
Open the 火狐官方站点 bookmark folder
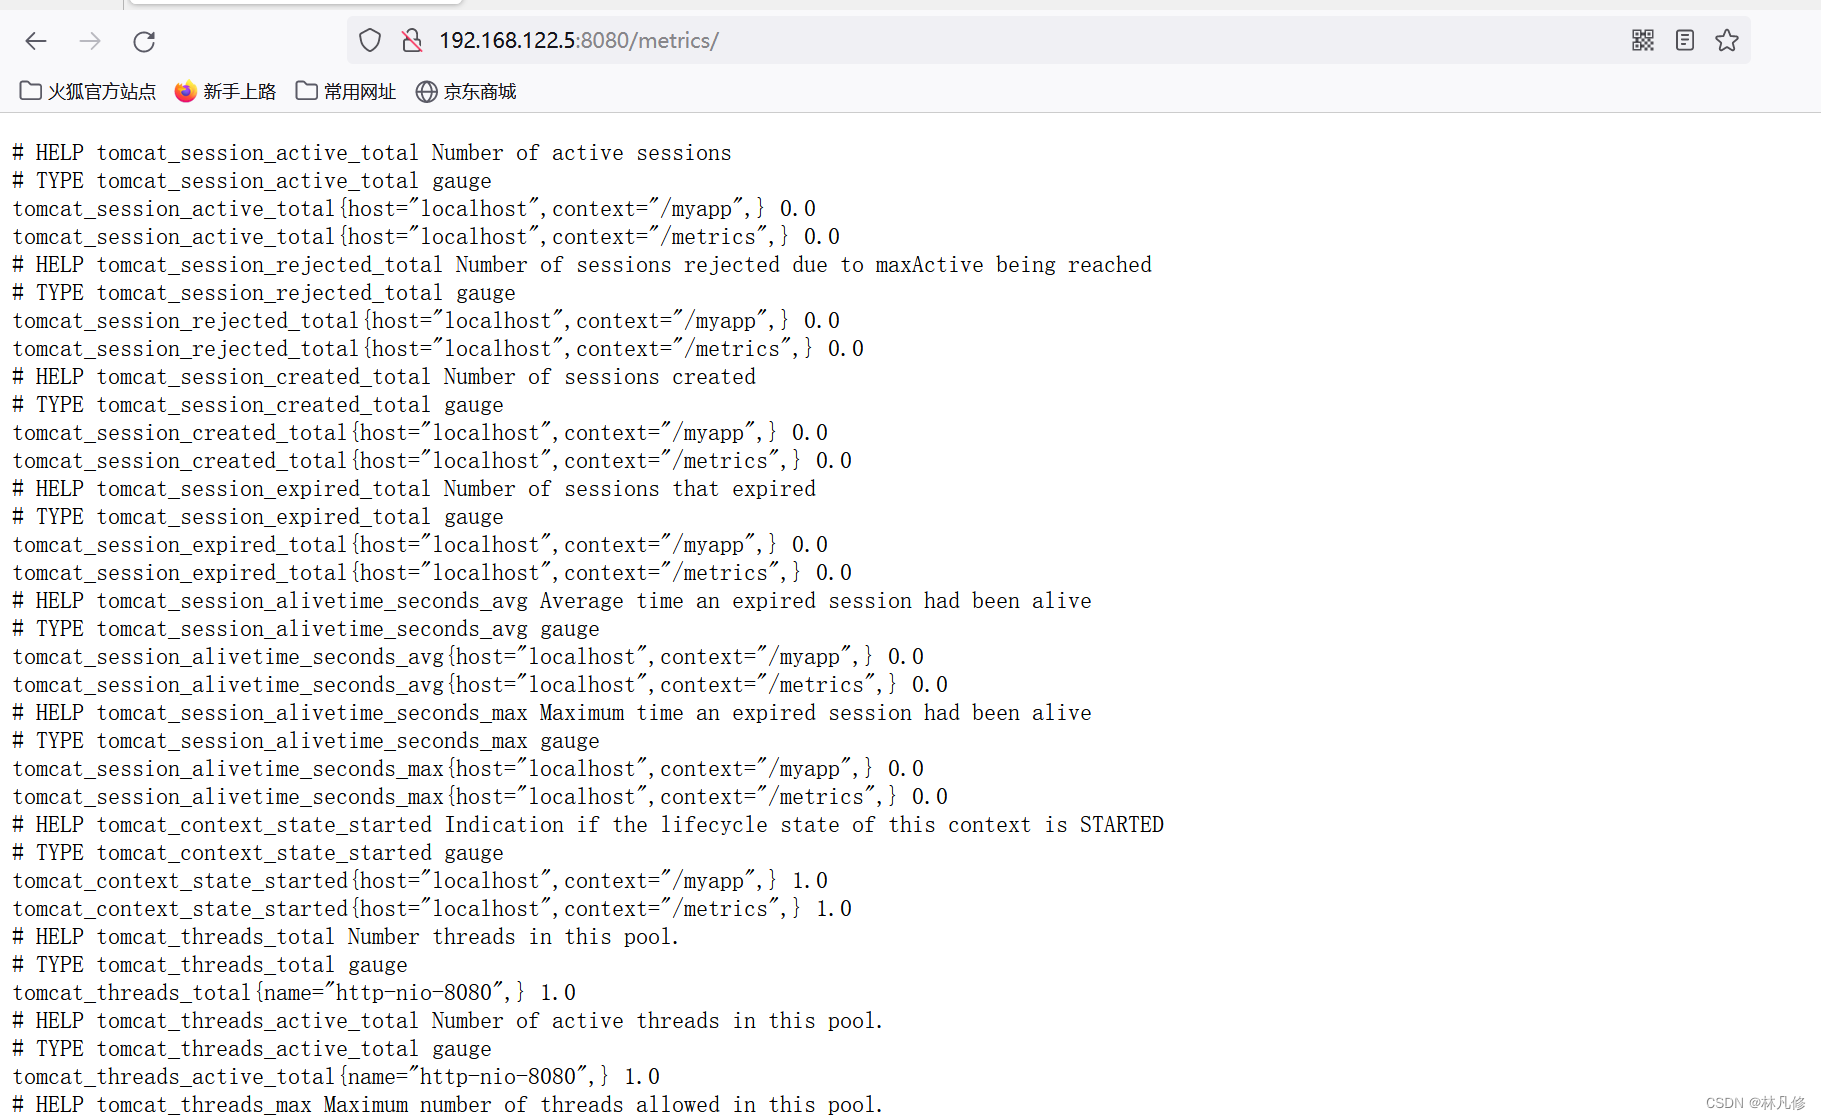pyautogui.click(x=88, y=92)
